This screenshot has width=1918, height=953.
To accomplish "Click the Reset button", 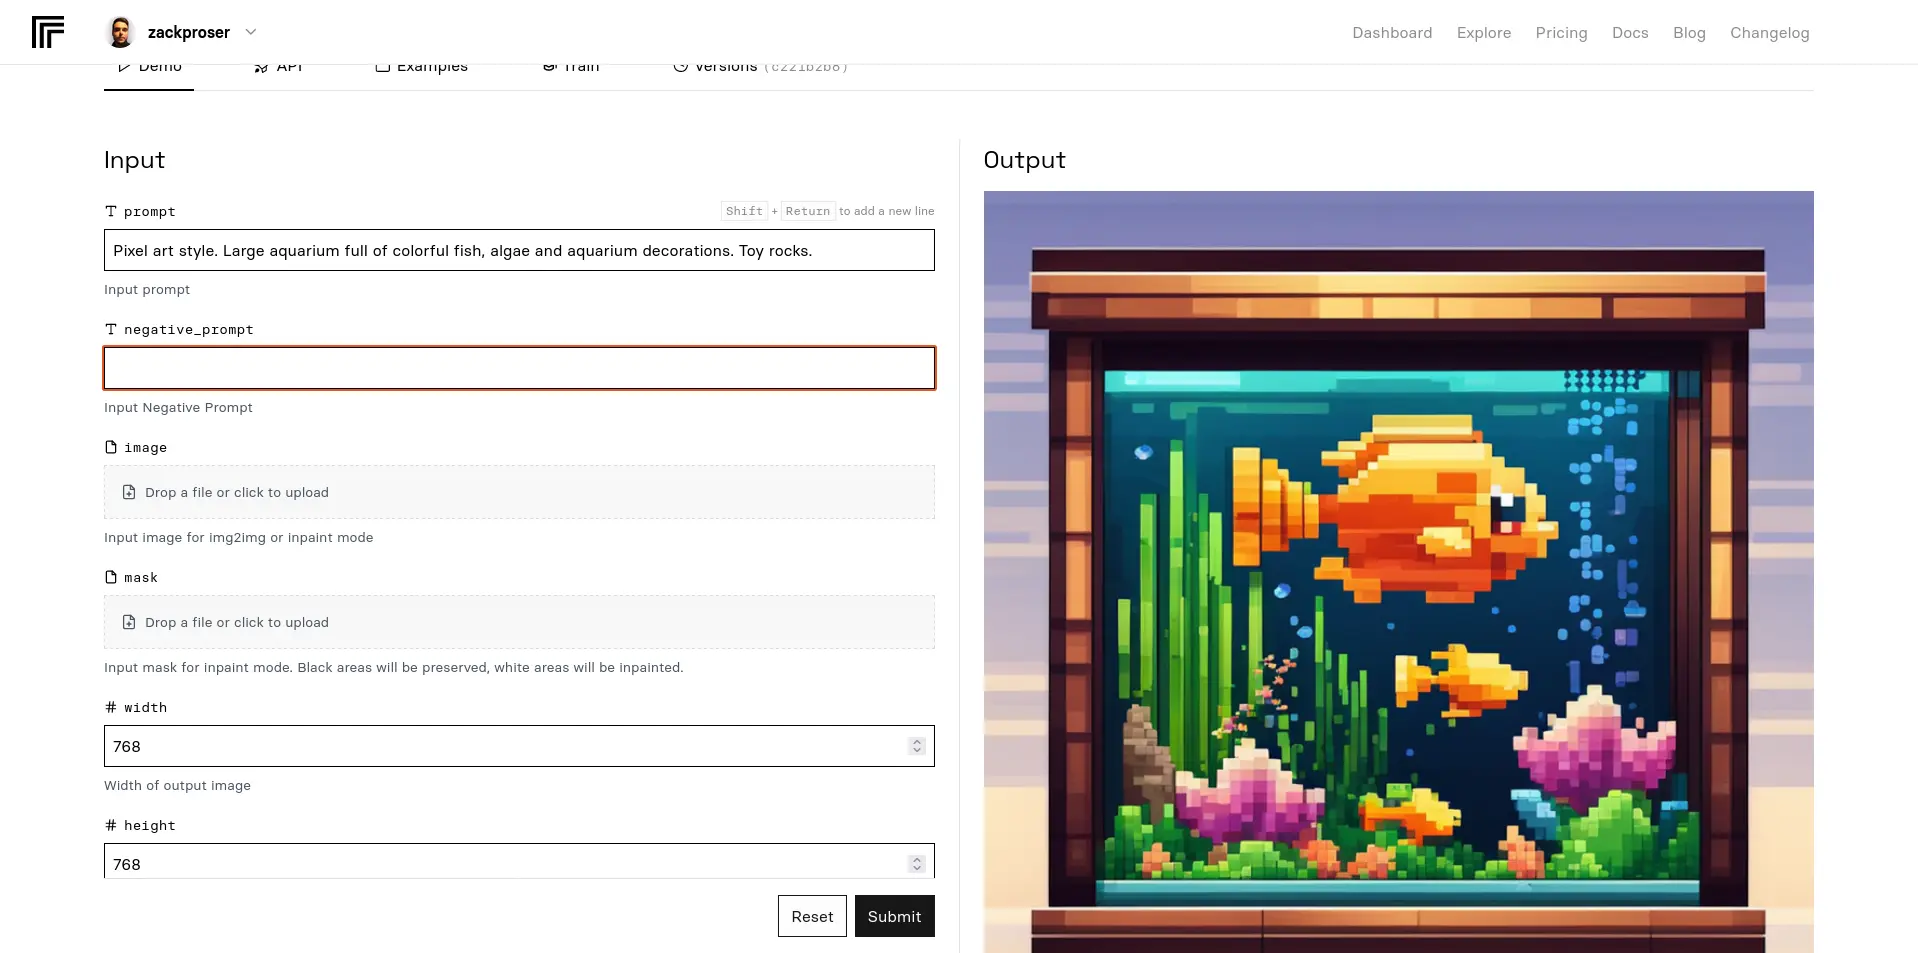I will (x=812, y=916).
